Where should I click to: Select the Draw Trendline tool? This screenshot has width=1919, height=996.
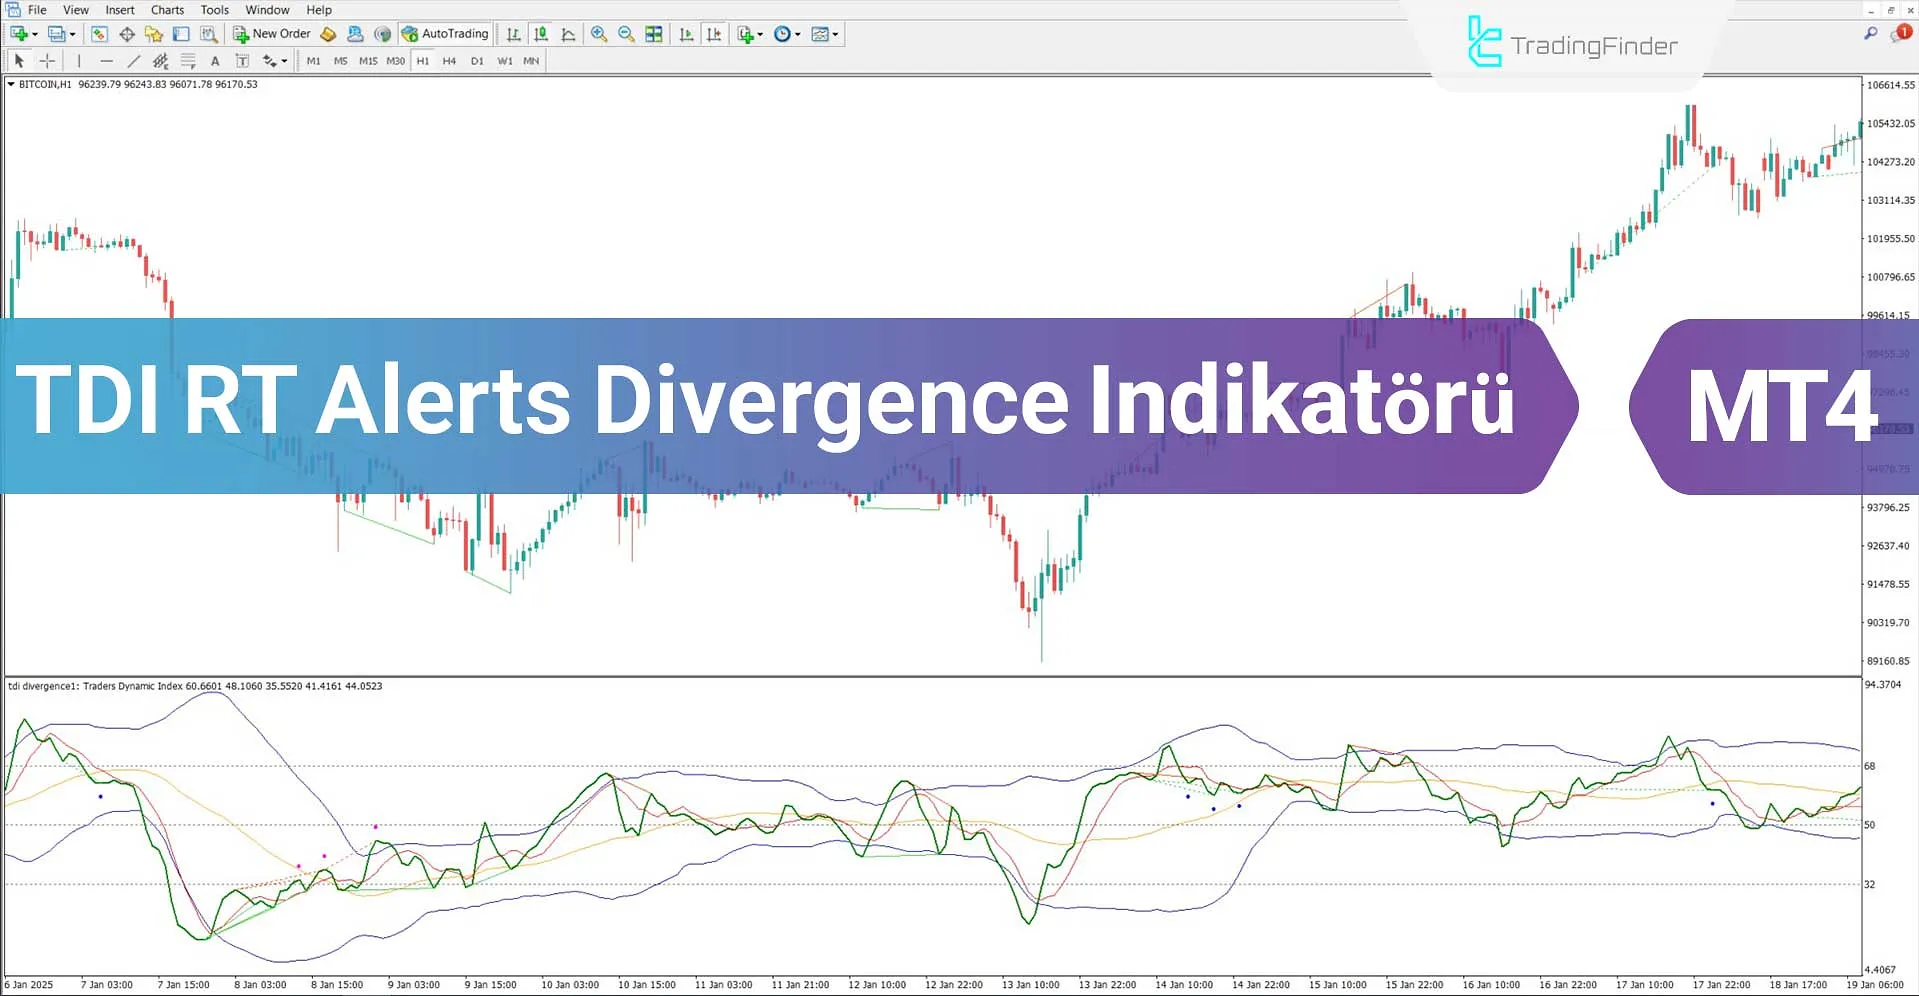click(x=133, y=60)
